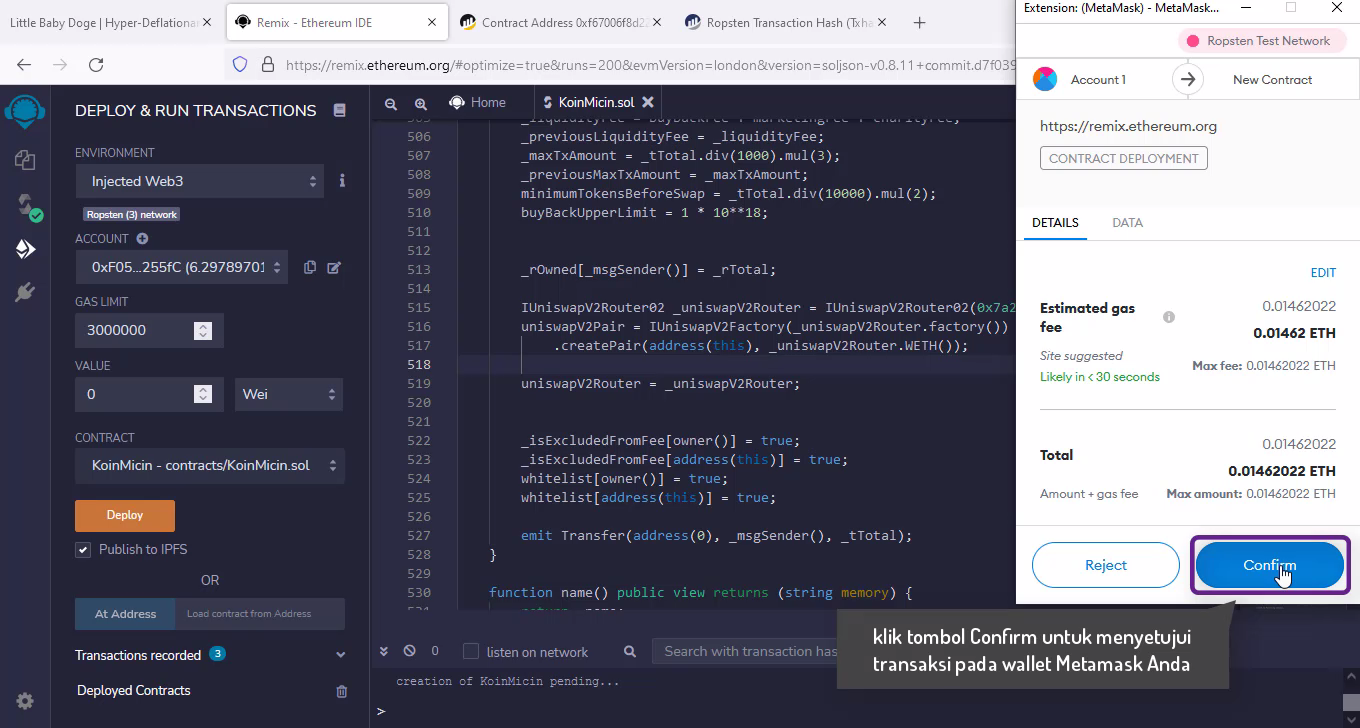The height and width of the screenshot is (728, 1360).
Task: Uncheck the Publish to IPFS checkbox
Action: click(83, 549)
